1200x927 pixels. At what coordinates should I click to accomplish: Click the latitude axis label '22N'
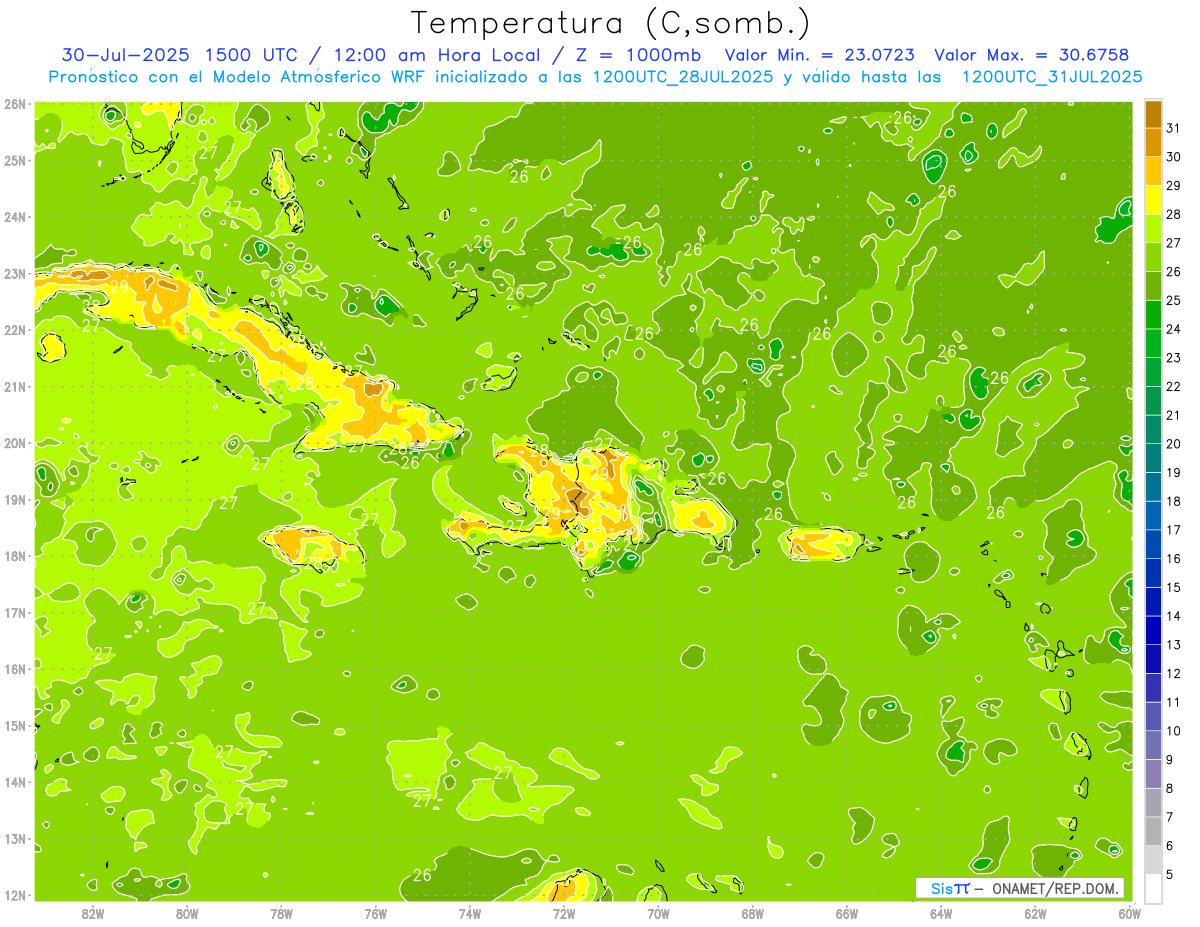pos(14,330)
